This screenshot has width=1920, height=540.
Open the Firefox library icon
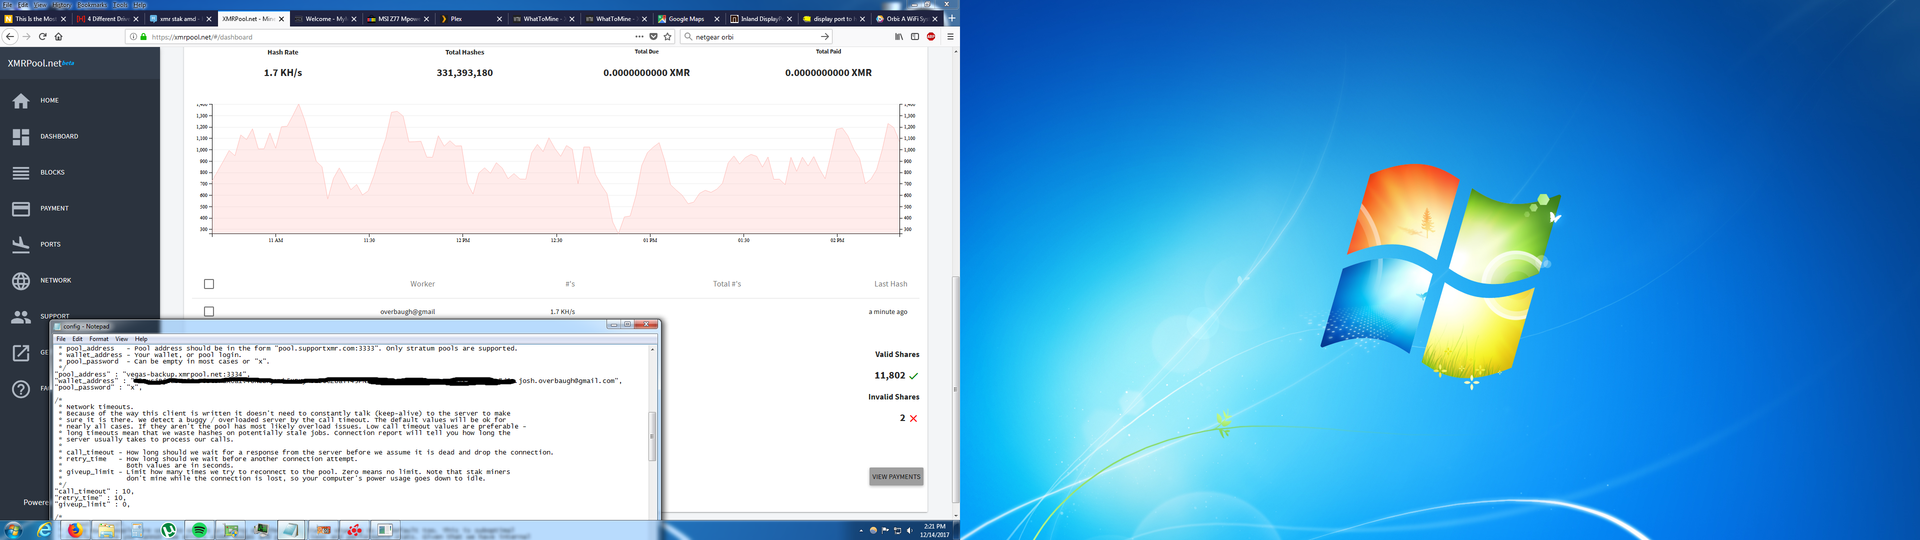click(899, 36)
